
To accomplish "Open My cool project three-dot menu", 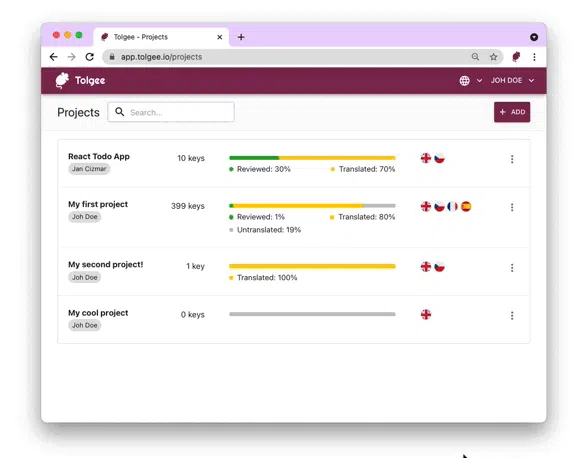I will [x=512, y=316].
